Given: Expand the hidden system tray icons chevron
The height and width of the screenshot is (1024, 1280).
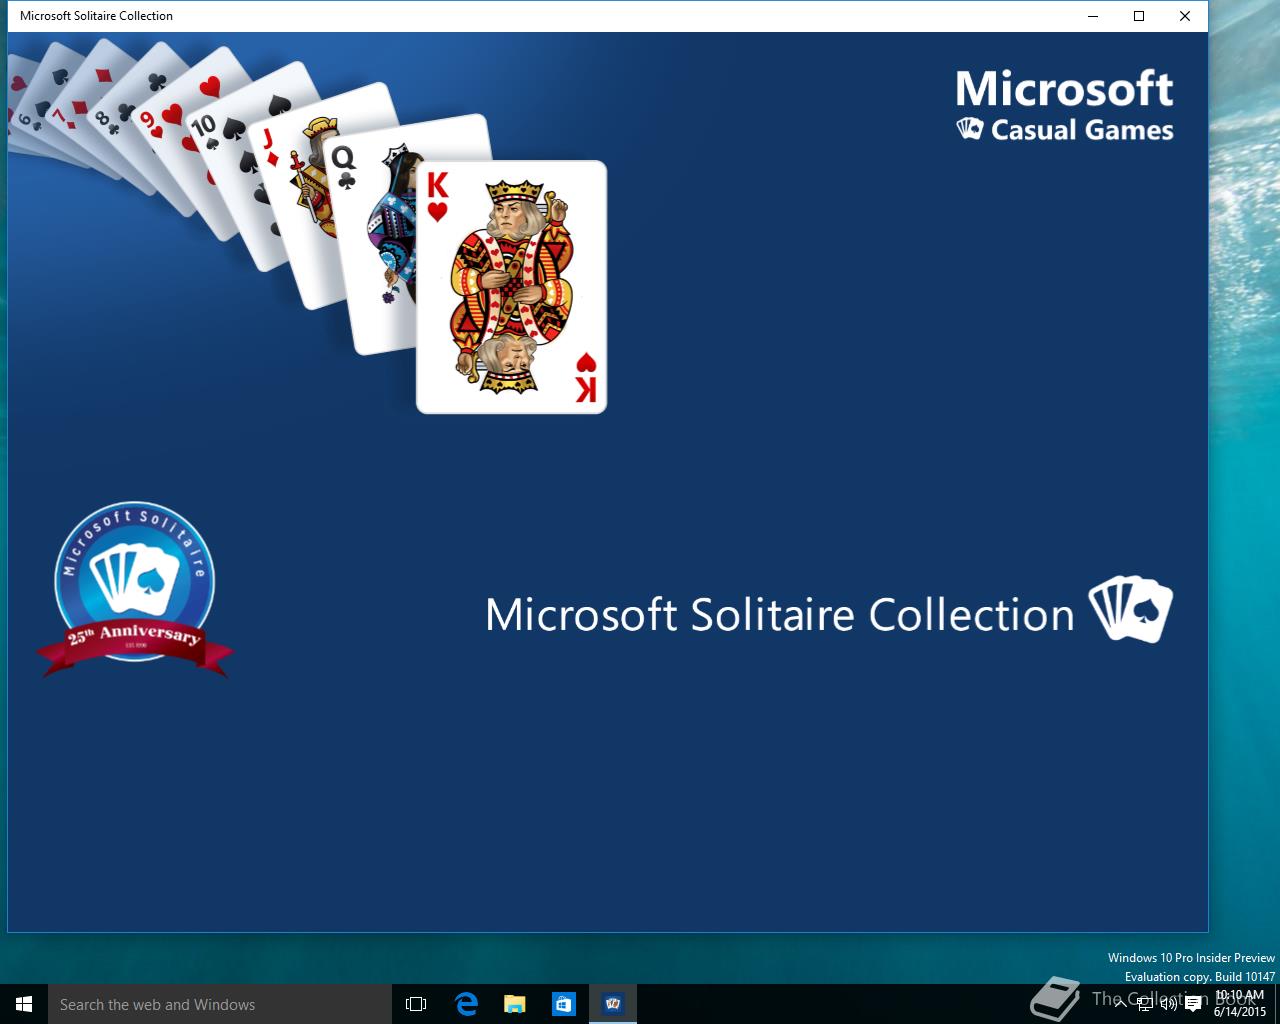Looking at the screenshot, I should [1120, 1004].
